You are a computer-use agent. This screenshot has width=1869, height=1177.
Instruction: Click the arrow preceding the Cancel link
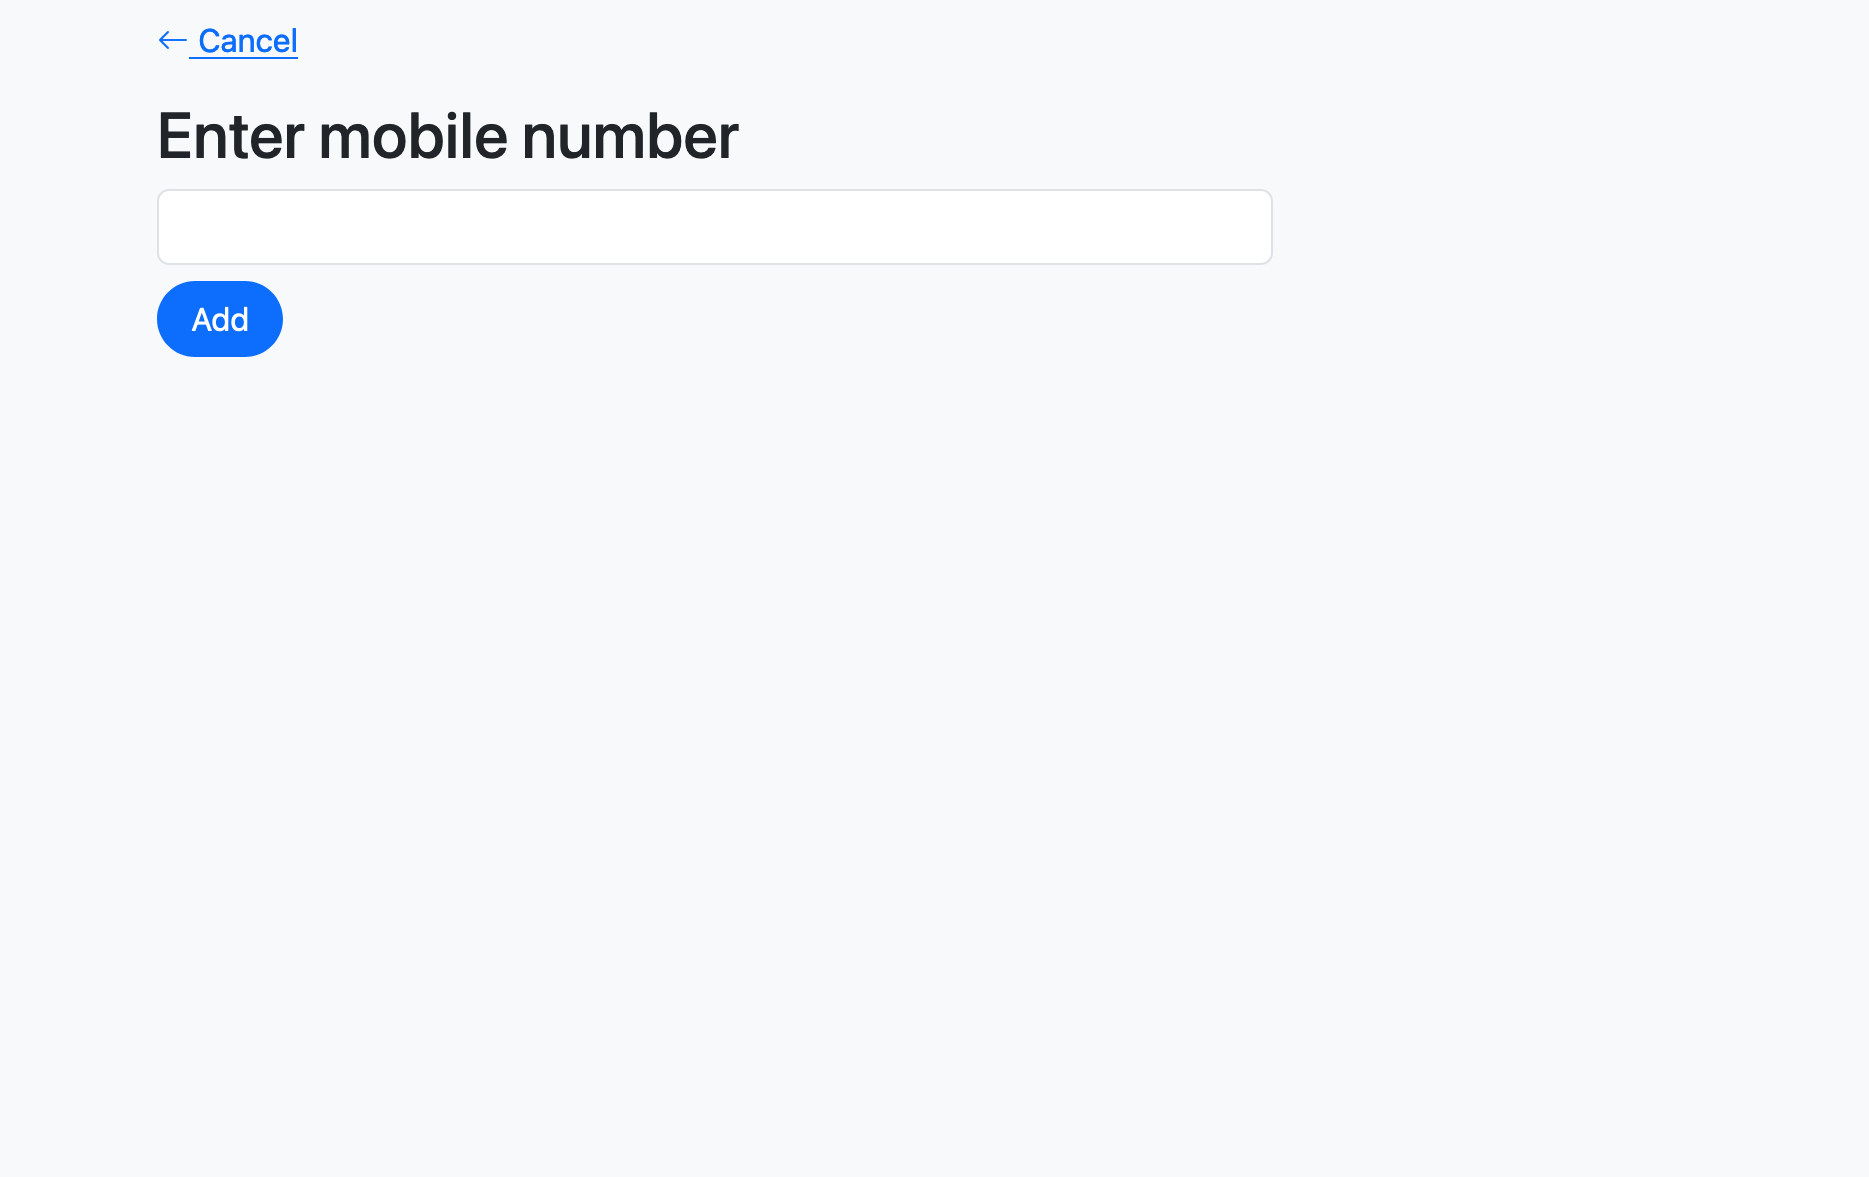click(172, 41)
